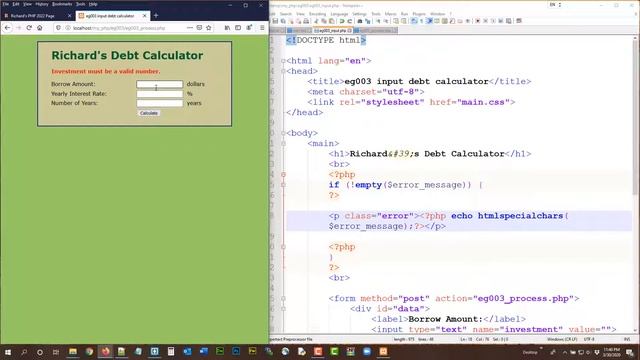Go back in Firefox browser
Screen dimensions: 640x360
click(8, 28)
